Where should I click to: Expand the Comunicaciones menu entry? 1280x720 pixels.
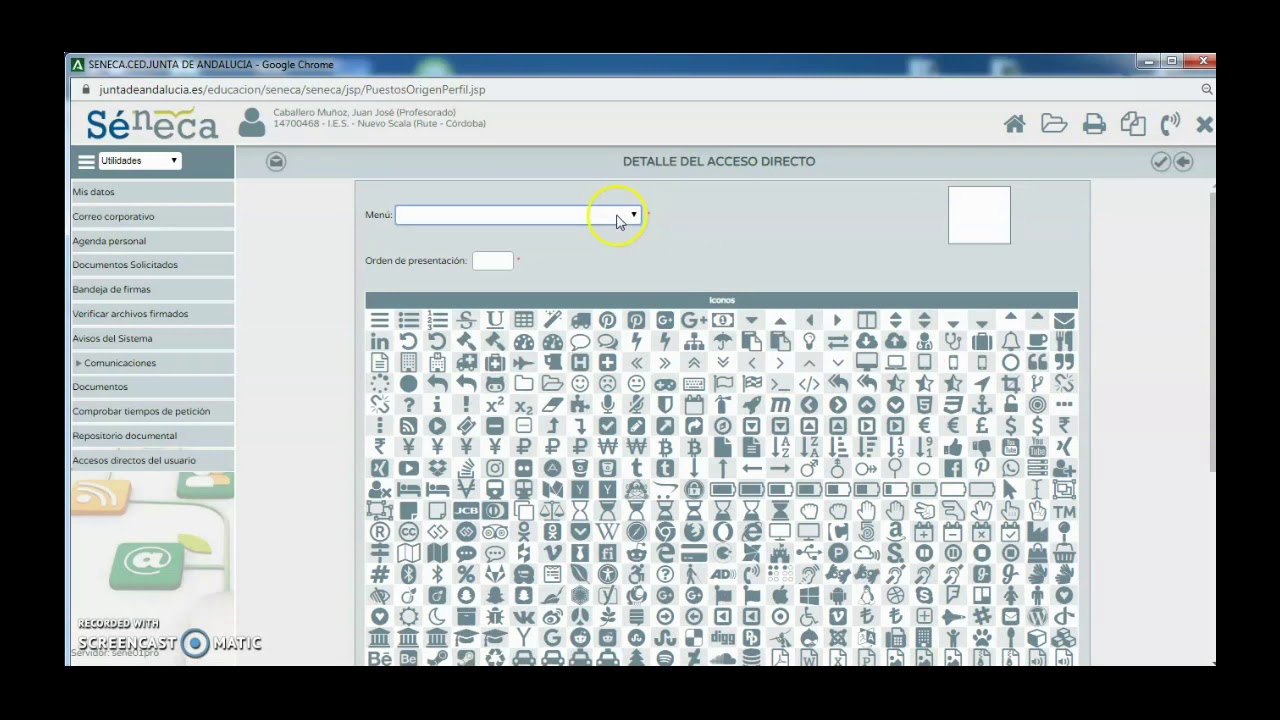119,363
